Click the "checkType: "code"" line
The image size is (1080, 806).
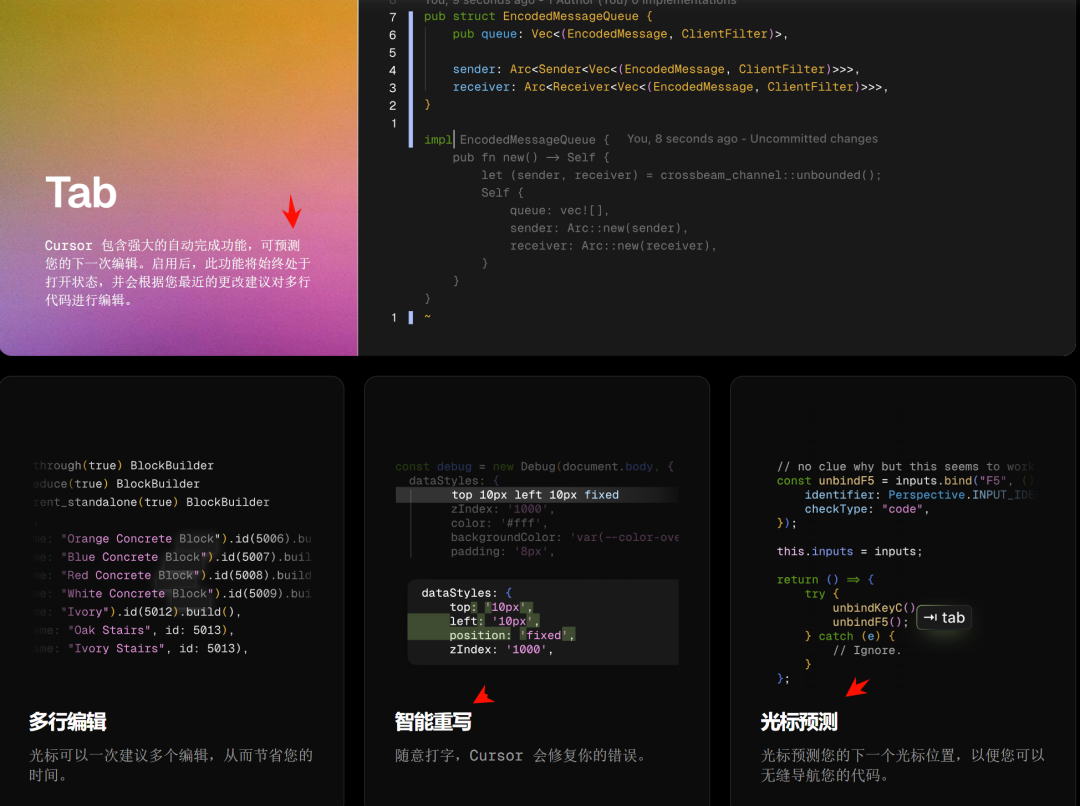pos(867,509)
